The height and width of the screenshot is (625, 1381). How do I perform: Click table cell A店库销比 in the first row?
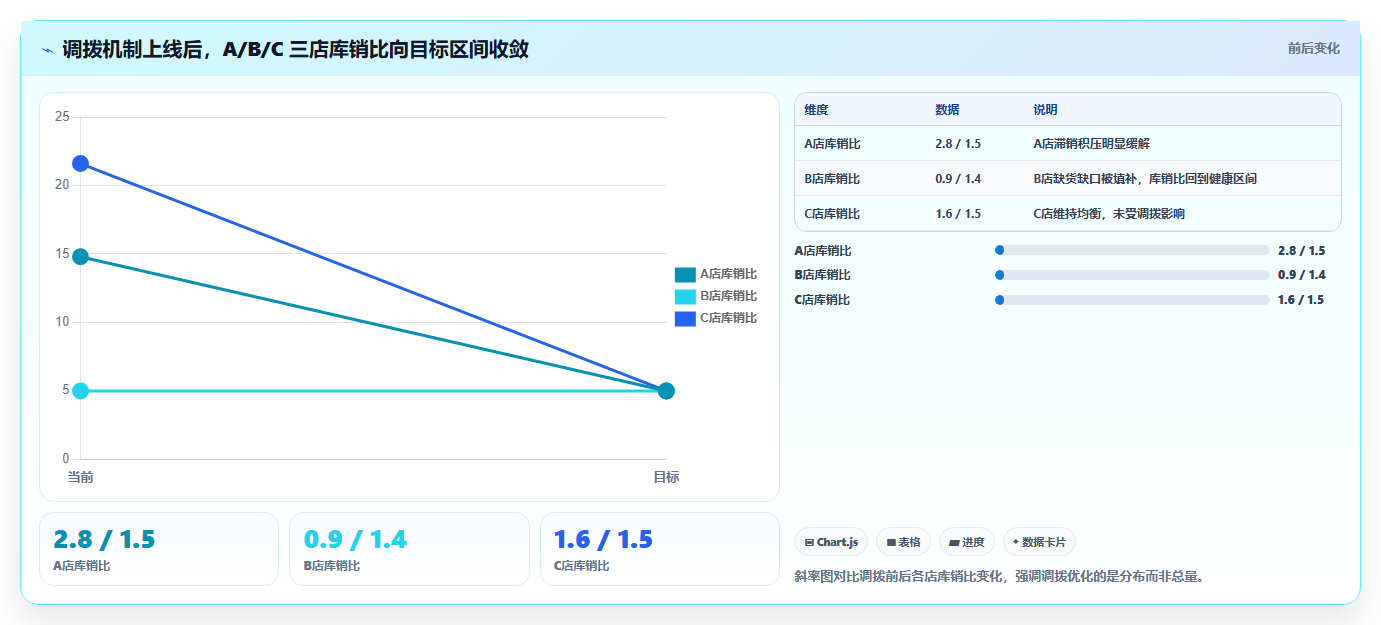click(x=832, y=144)
